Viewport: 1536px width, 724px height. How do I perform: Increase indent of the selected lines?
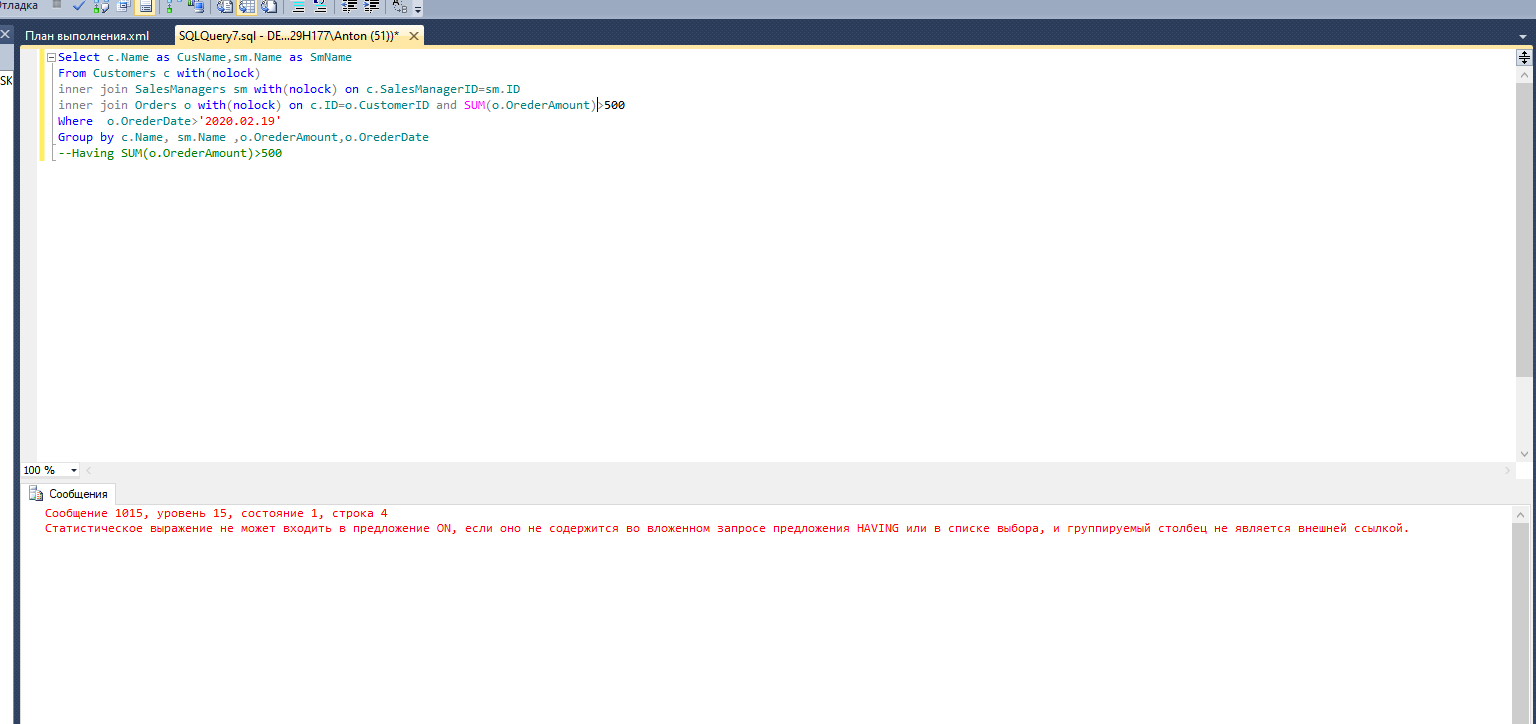[372, 5]
